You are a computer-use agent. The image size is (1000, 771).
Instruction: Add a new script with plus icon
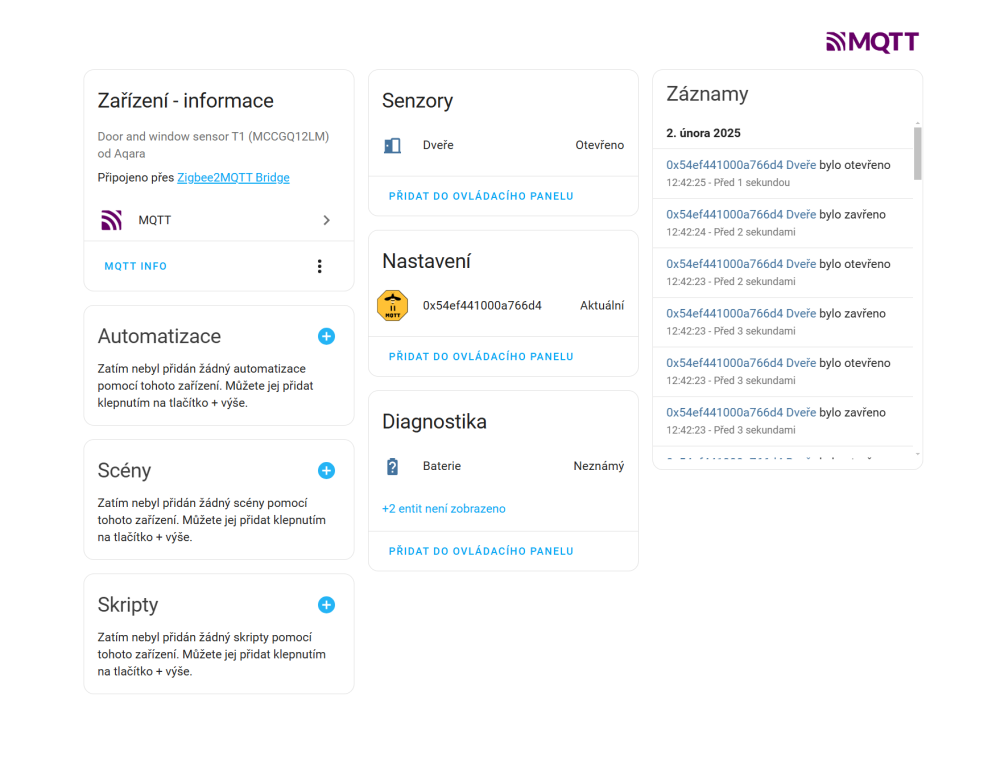[326, 605]
